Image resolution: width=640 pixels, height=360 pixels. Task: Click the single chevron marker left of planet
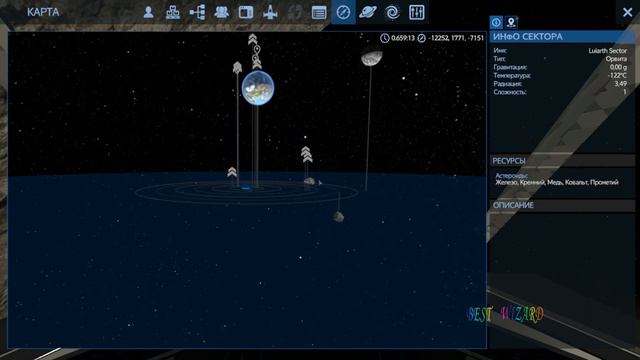(238, 68)
